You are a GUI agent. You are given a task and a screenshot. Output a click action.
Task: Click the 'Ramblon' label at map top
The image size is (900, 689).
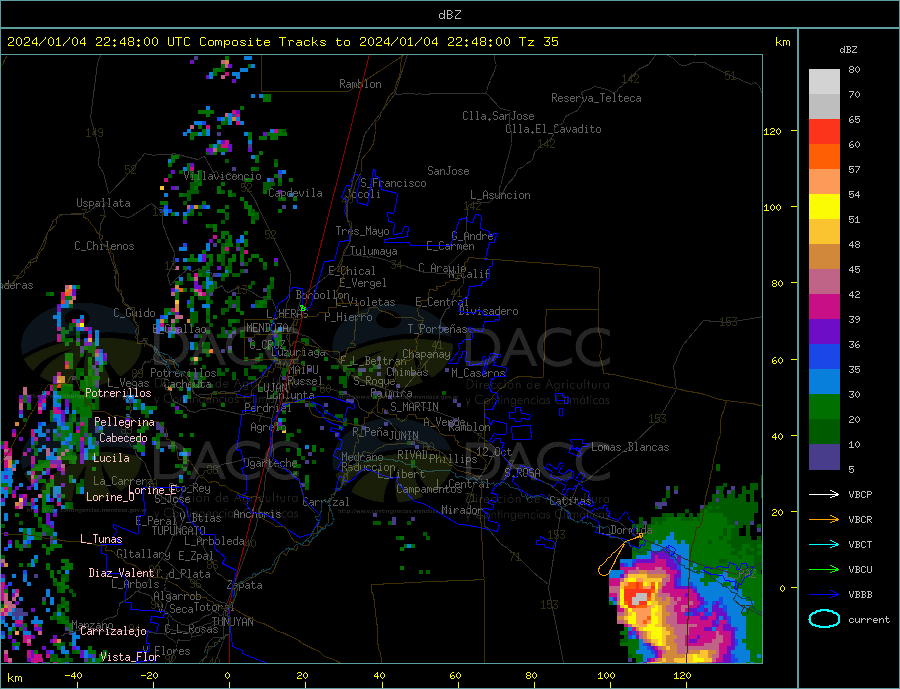coord(360,84)
